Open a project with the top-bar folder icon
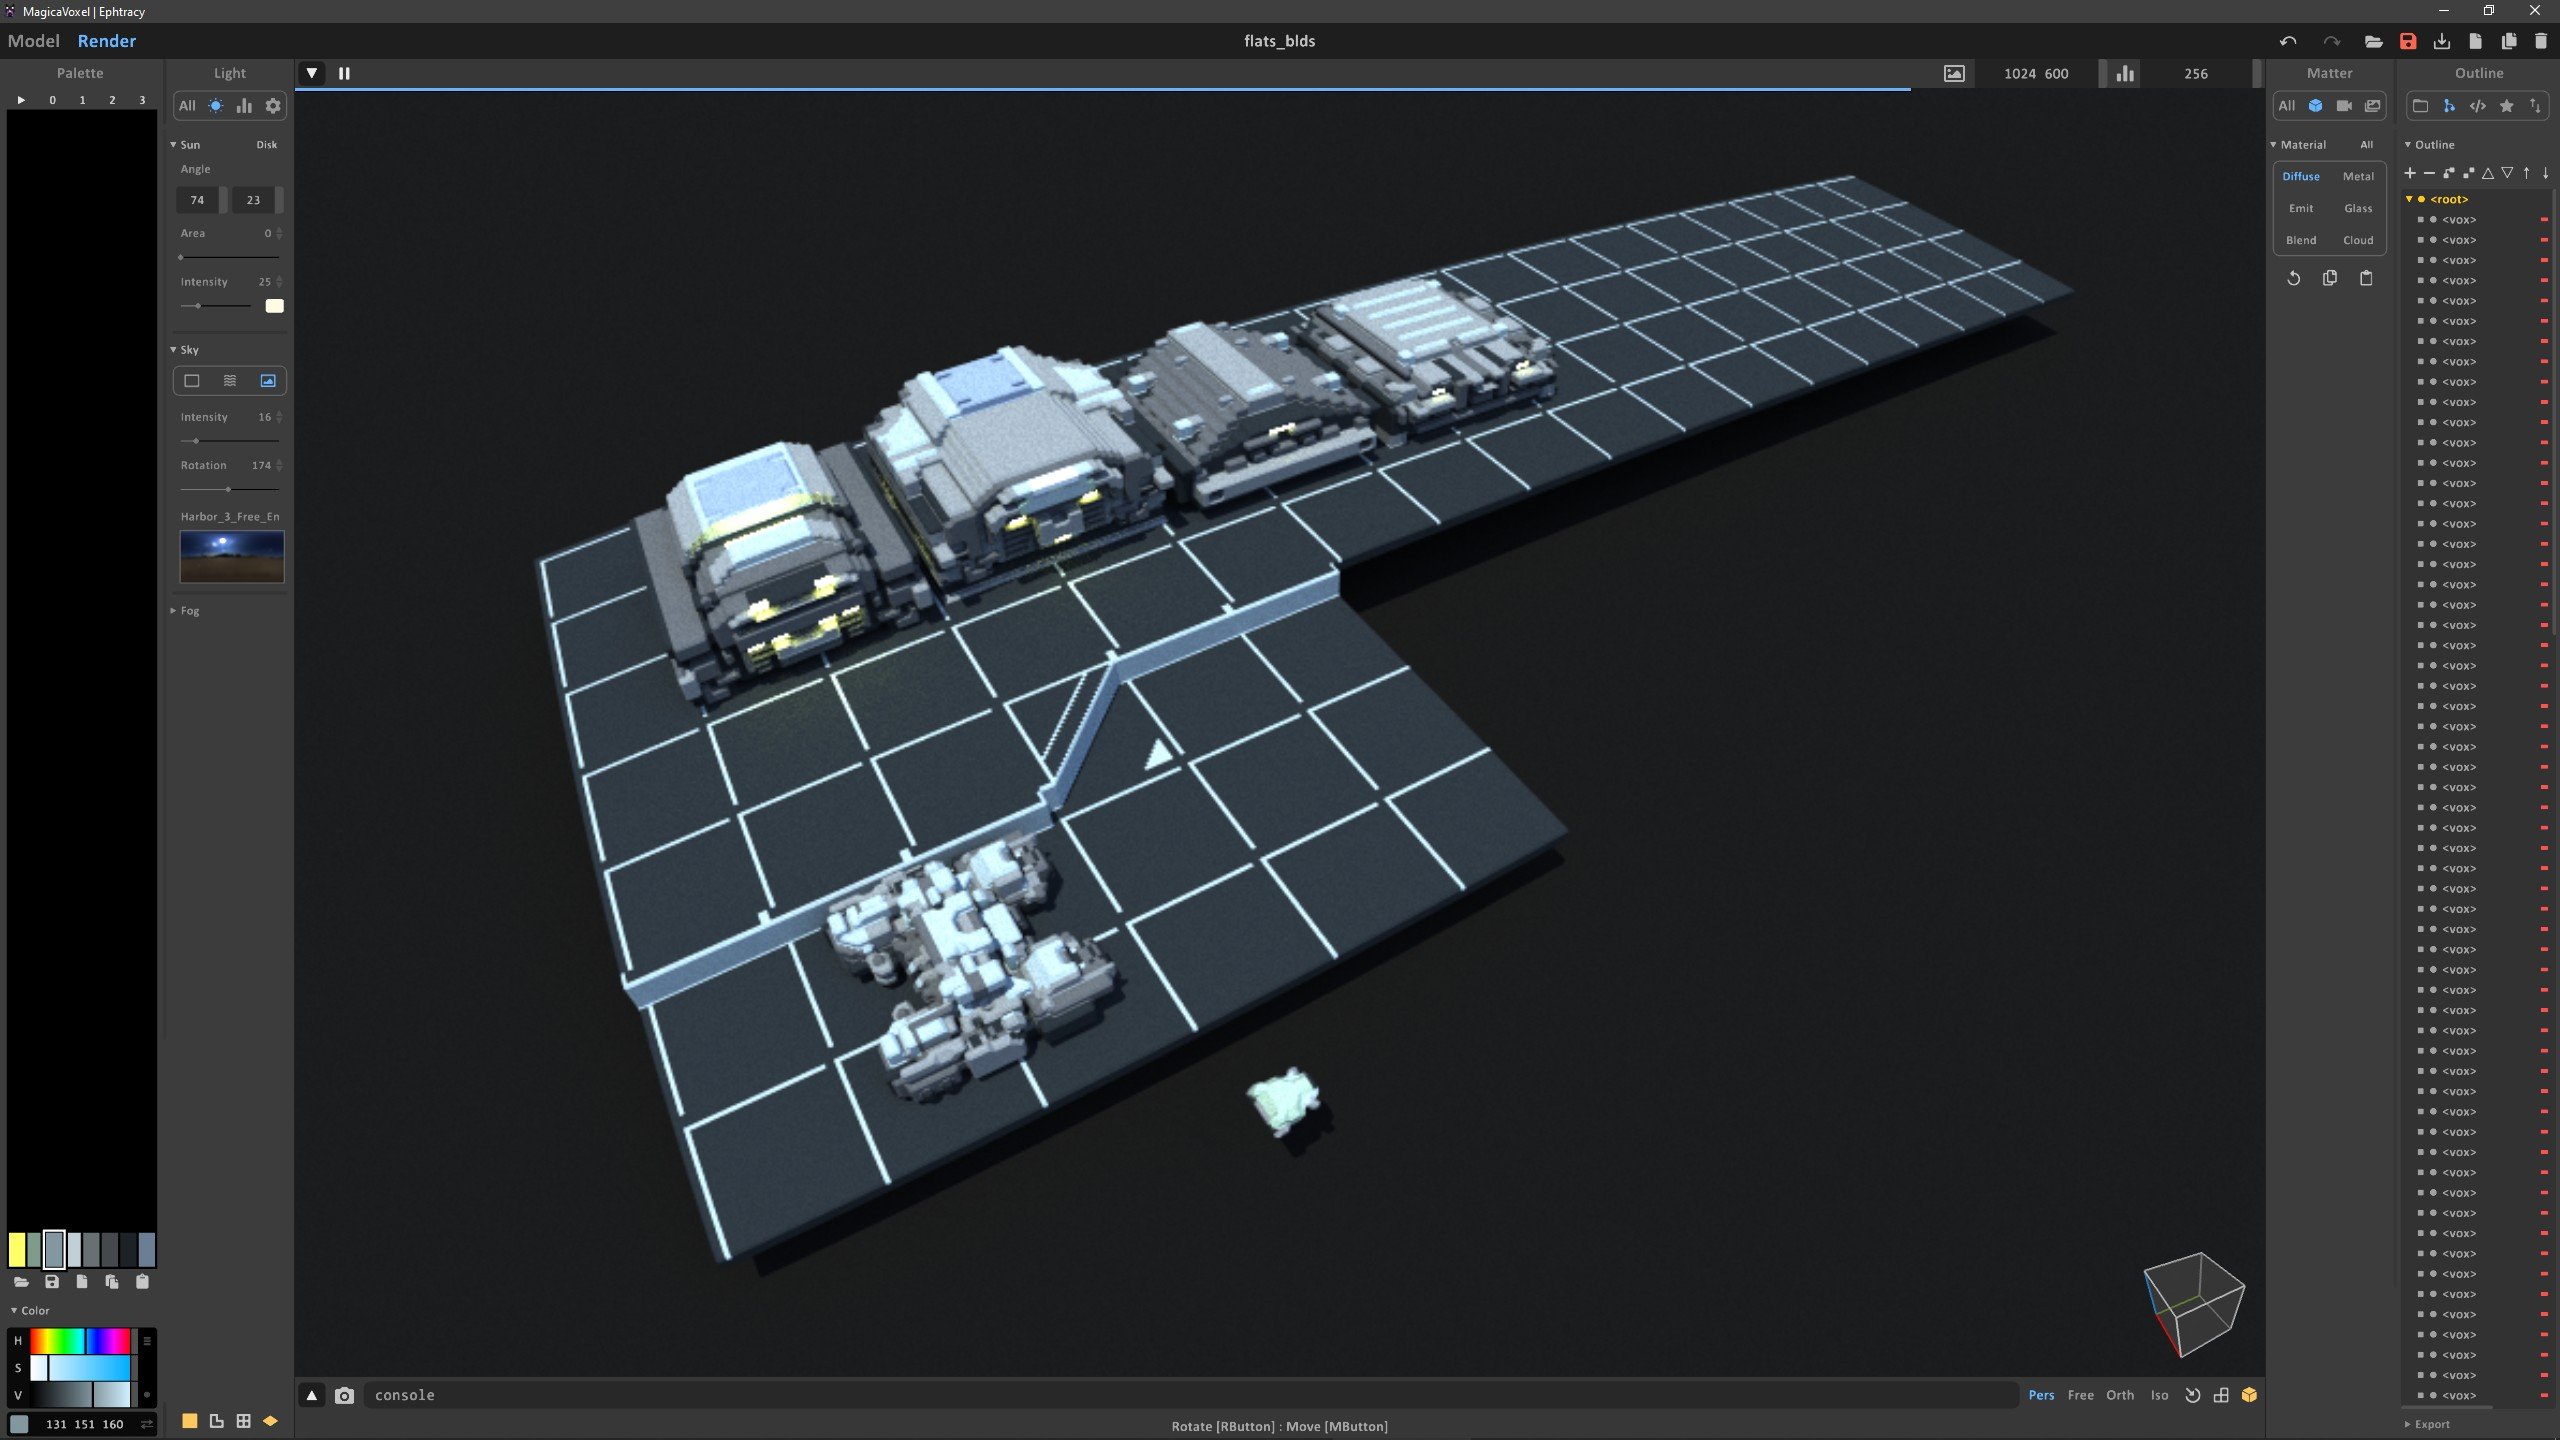The height and width of the screenshot is (1440, 2560). [x=2373, y=41]
